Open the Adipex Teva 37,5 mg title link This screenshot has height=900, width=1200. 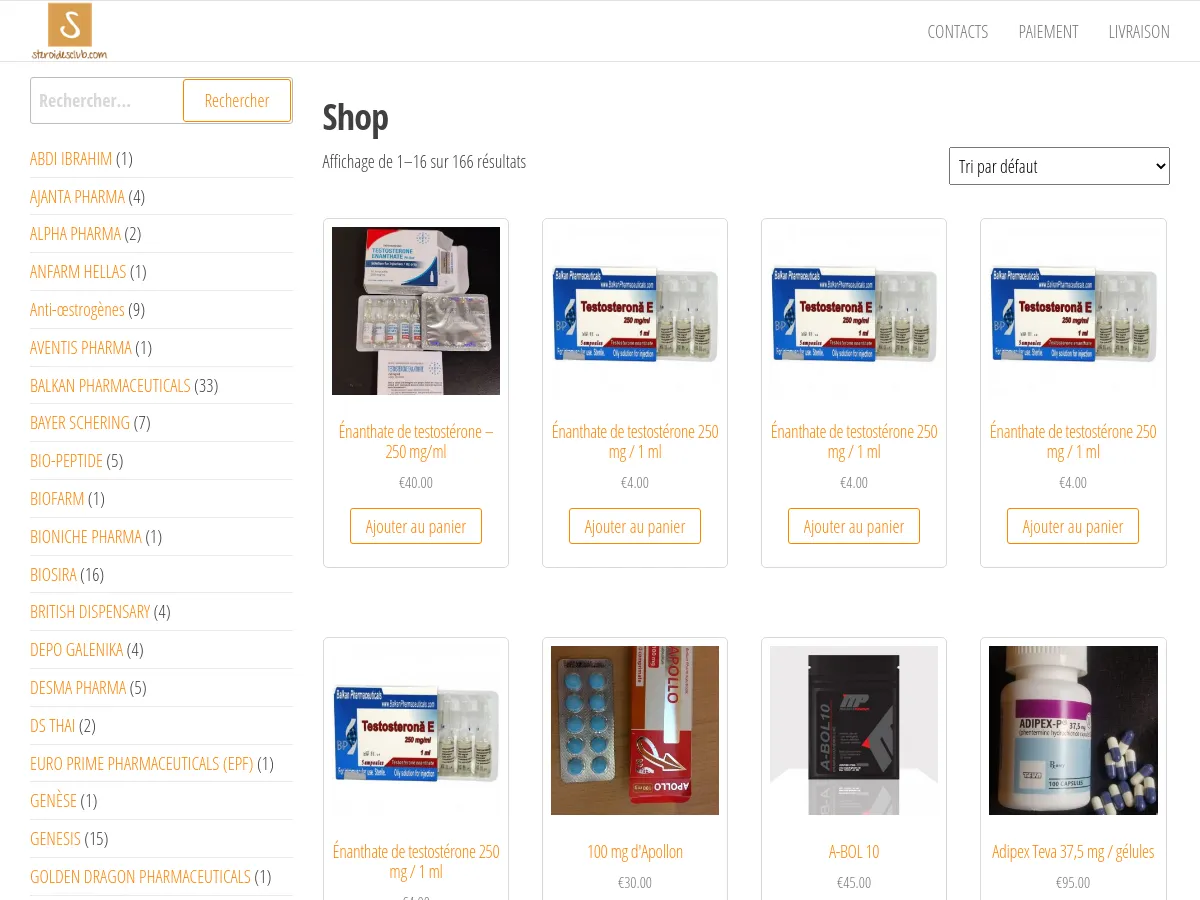tap(1073, 852)
